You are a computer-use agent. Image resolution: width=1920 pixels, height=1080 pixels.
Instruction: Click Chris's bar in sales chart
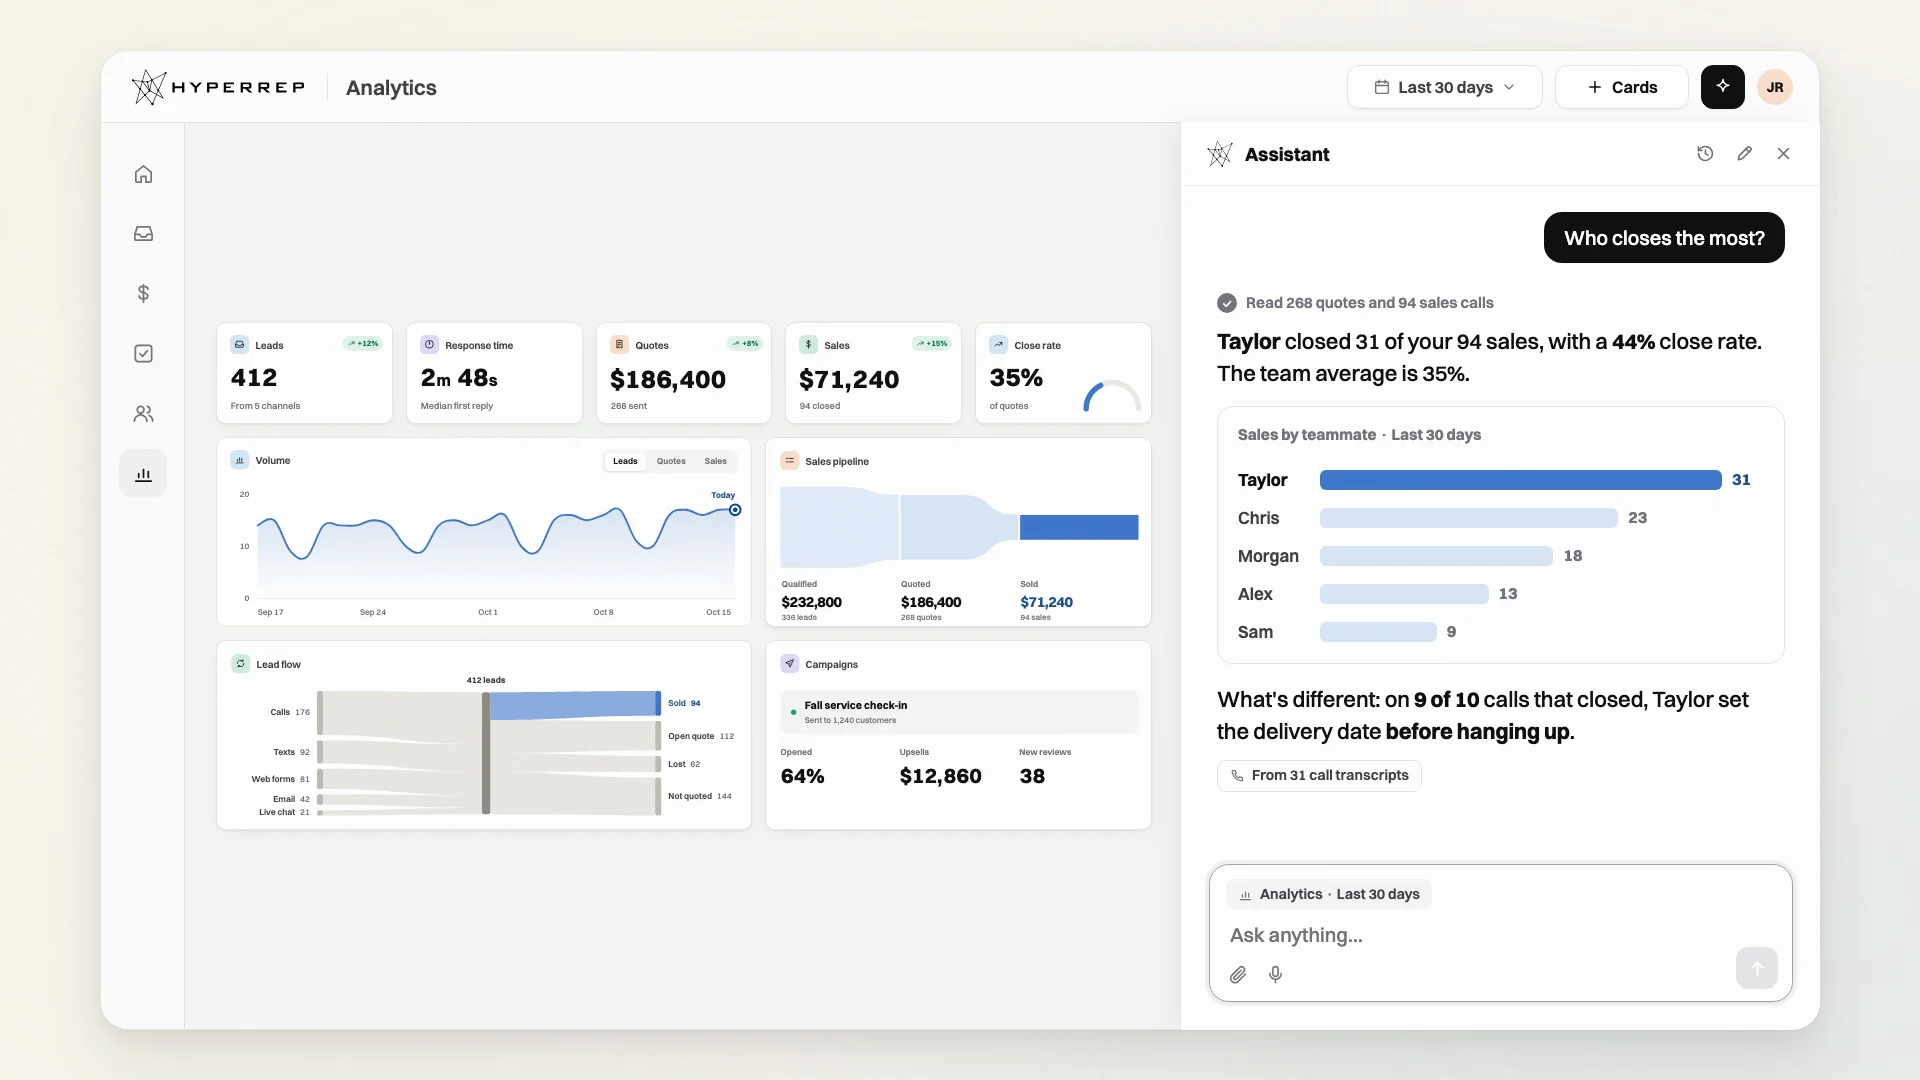coord(1468,518)
